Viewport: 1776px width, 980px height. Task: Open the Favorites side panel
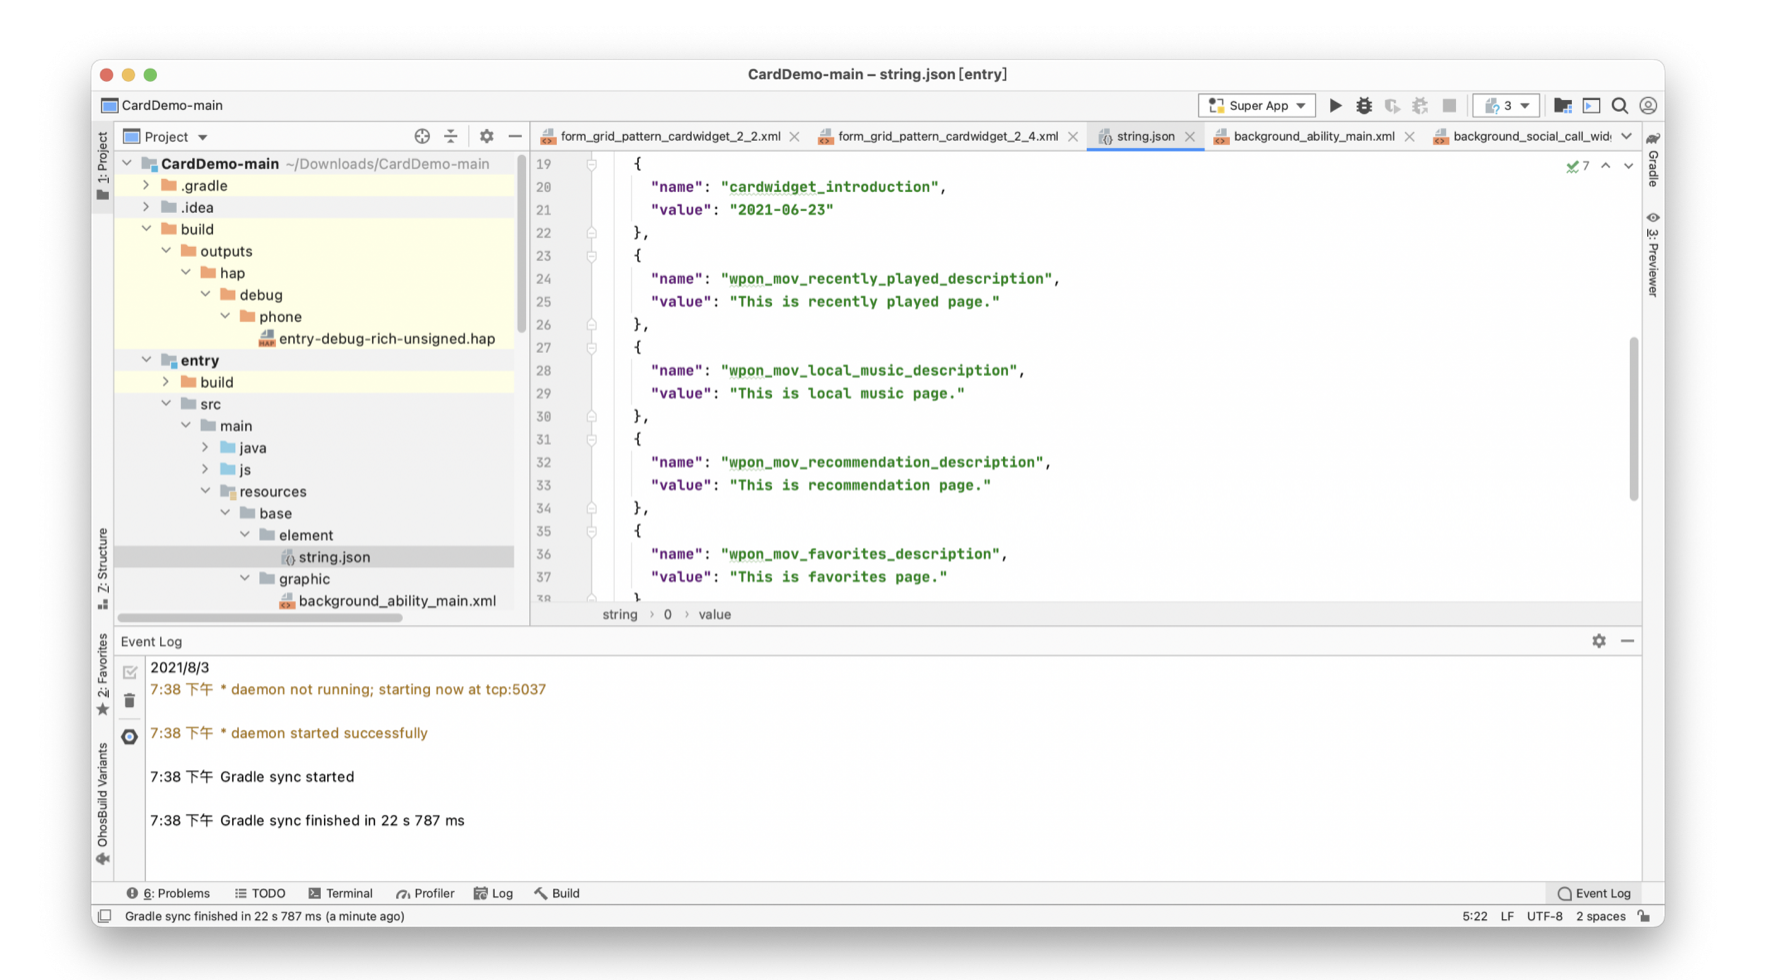103,674
